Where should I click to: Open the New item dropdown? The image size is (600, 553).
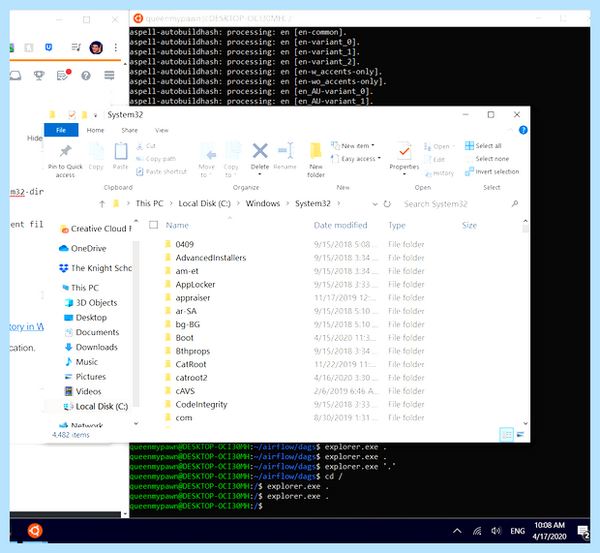(352, 145)
